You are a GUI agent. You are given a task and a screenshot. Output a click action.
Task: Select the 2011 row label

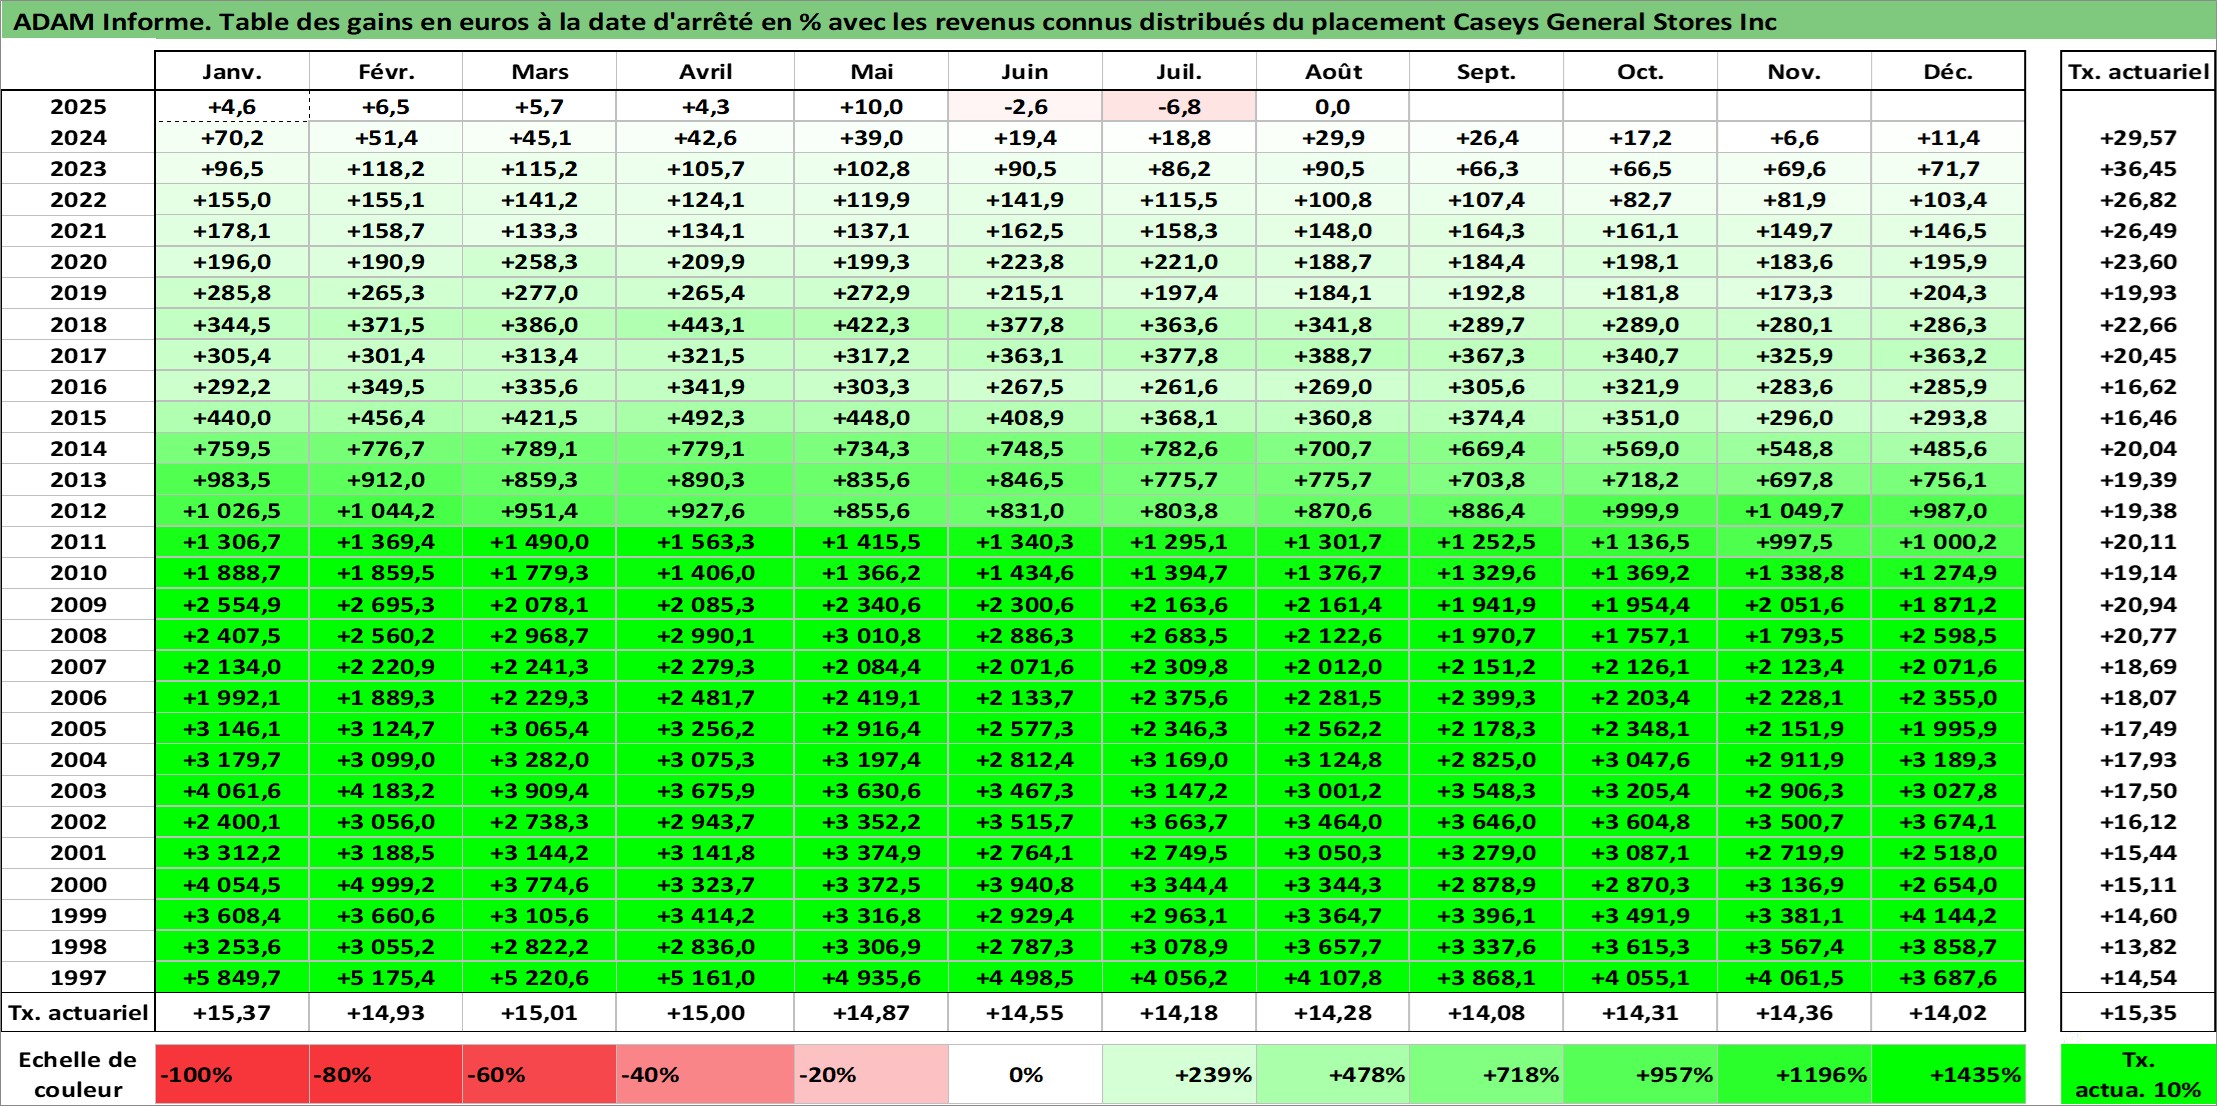(78, 542)
